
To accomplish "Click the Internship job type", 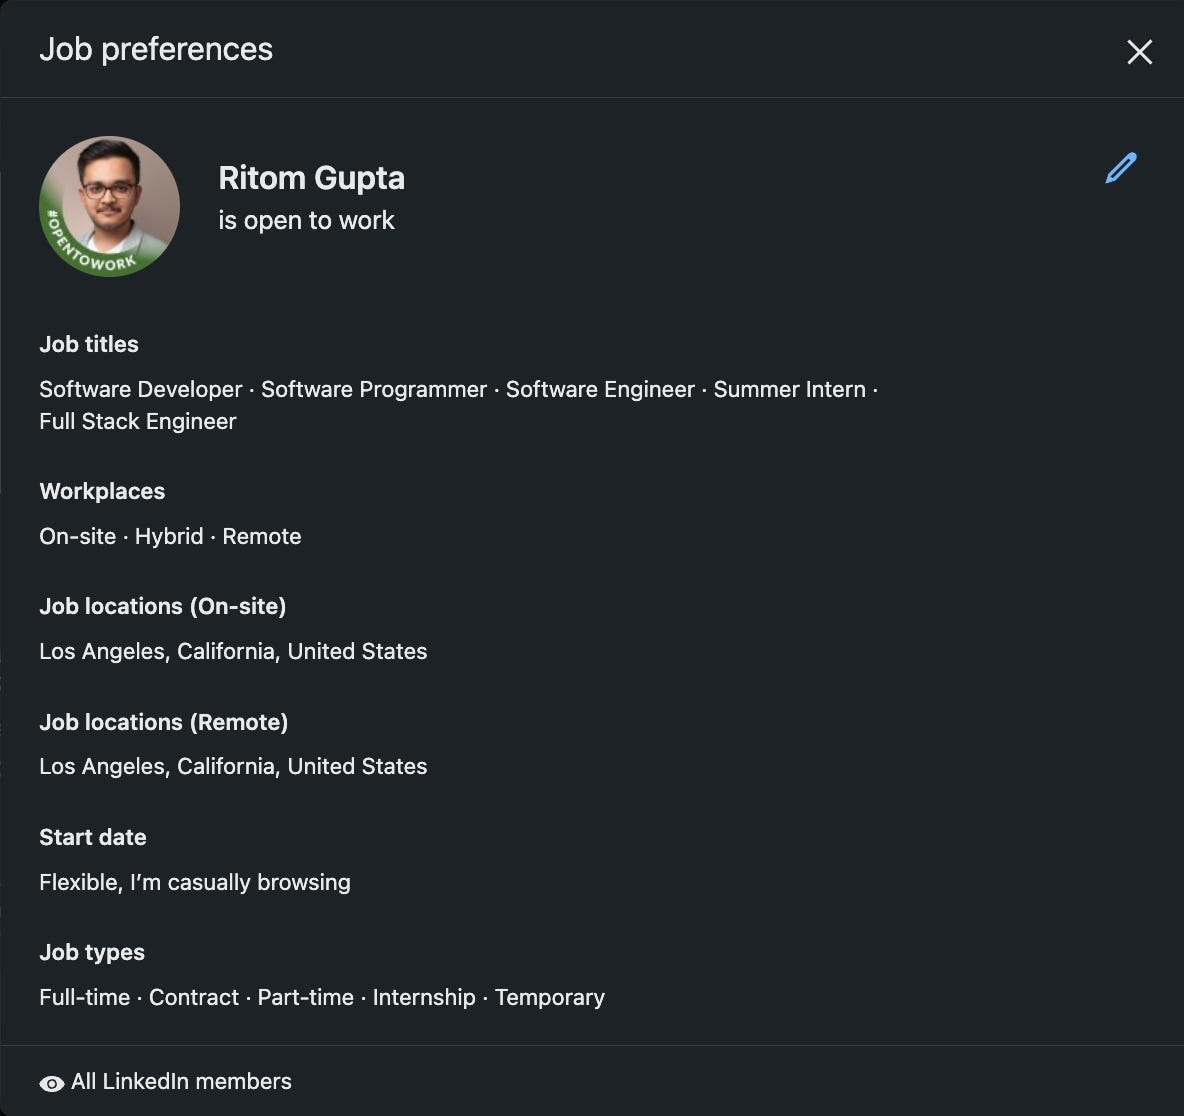I will (x=423, y=997).
